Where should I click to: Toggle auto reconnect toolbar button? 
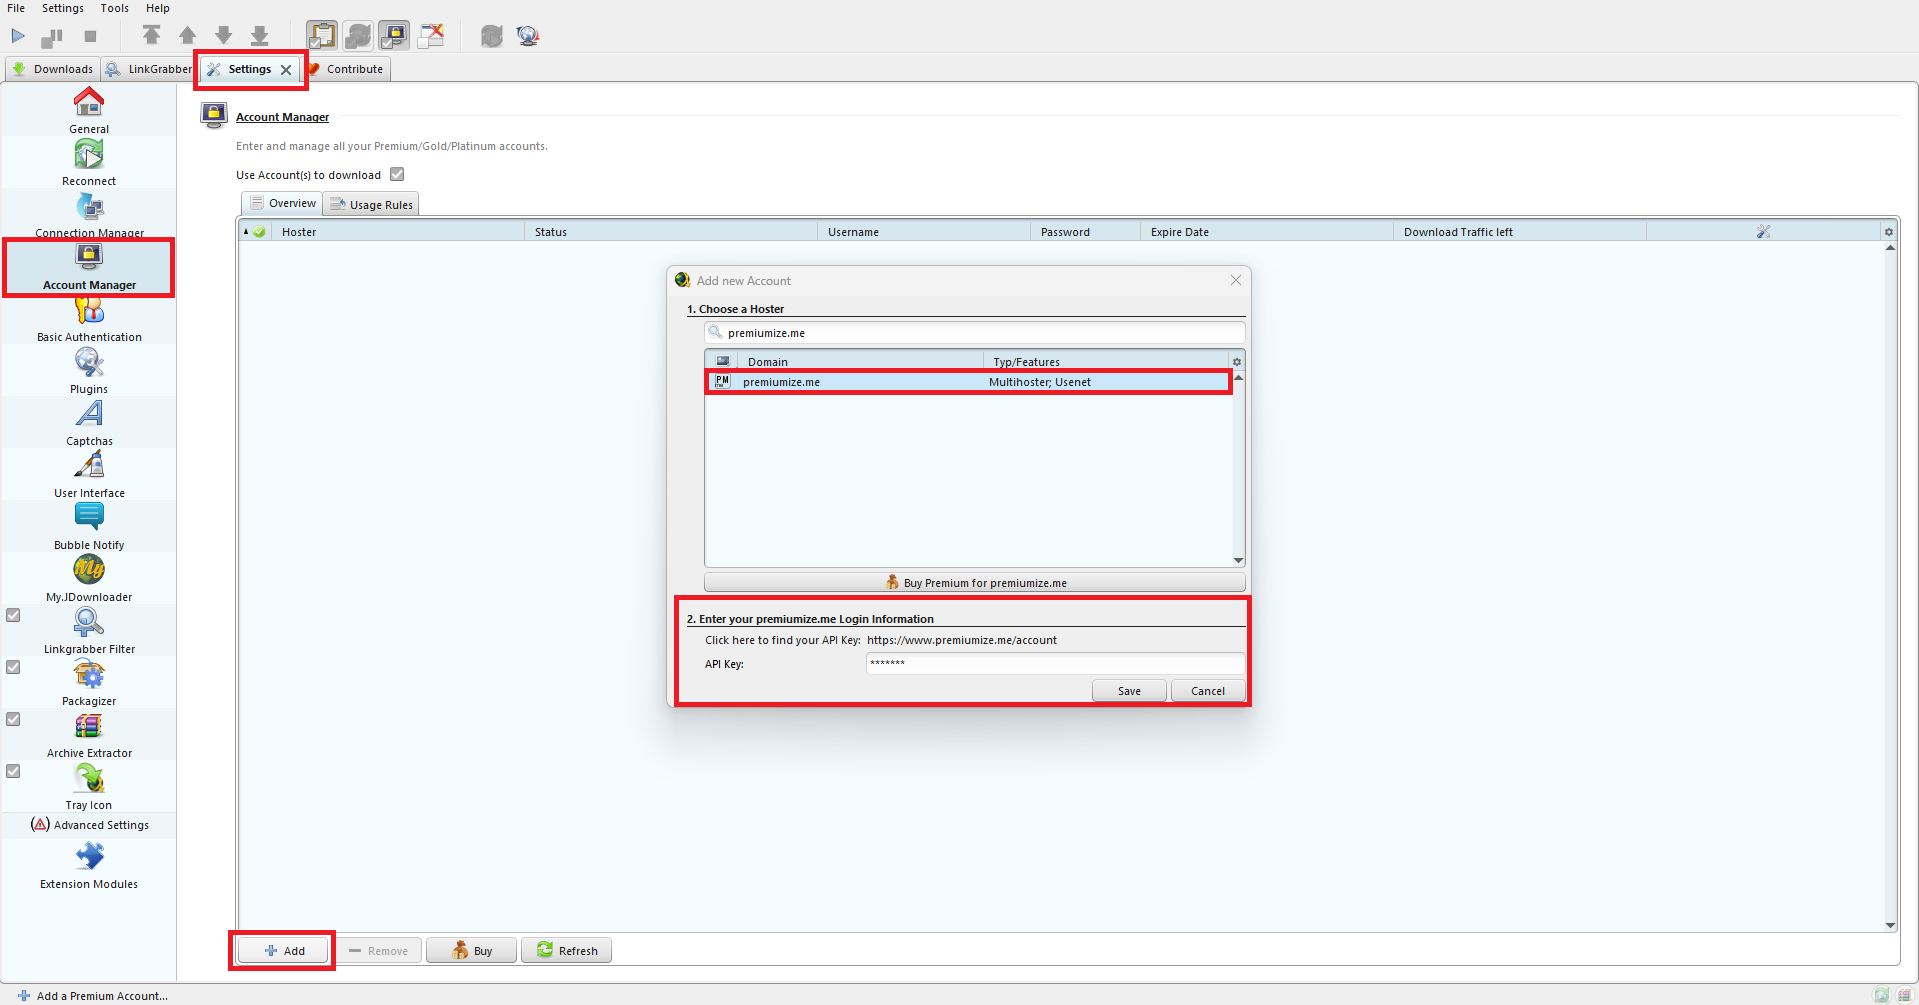tap(358, 36)
